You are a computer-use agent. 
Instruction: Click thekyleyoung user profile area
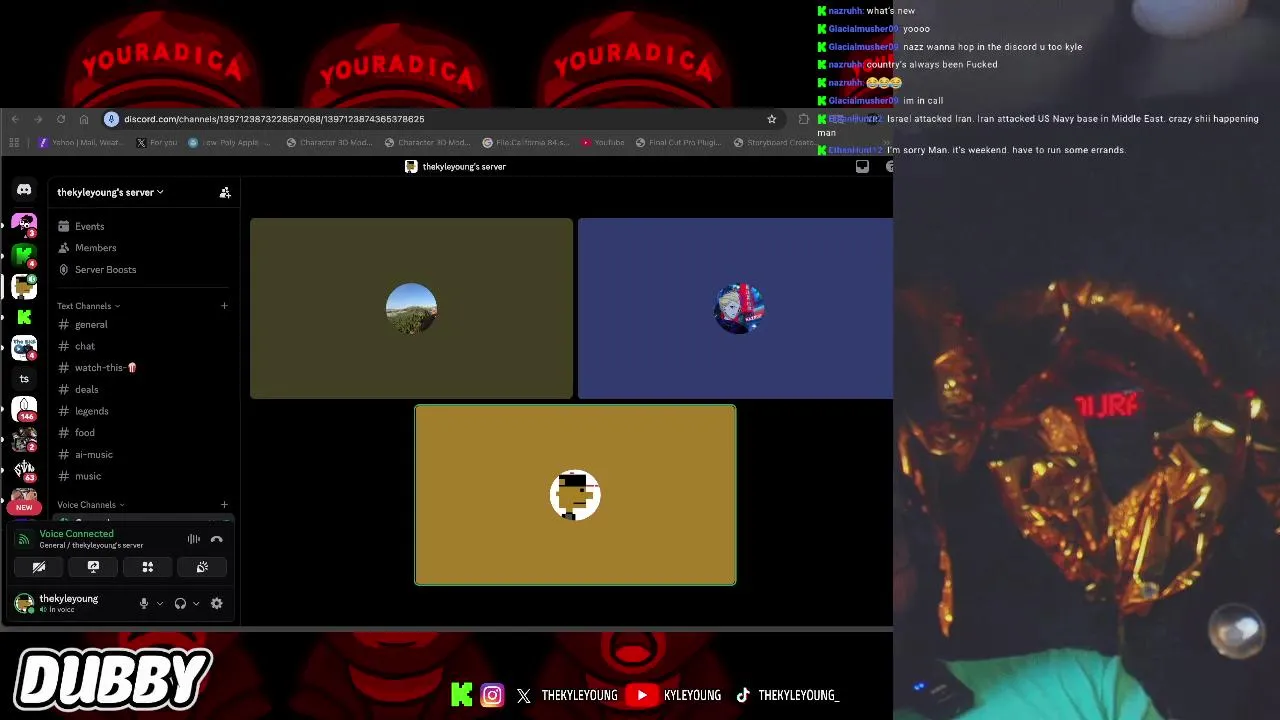[x=68, y=603]
